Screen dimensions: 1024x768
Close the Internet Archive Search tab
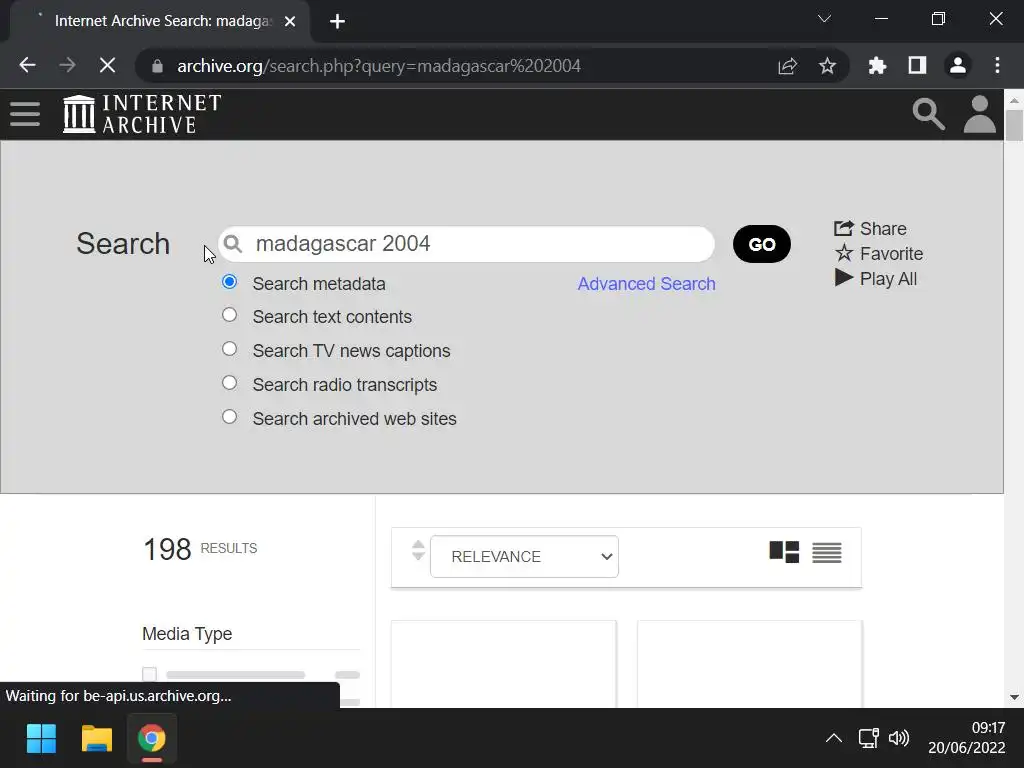click(x=290, y=22)
